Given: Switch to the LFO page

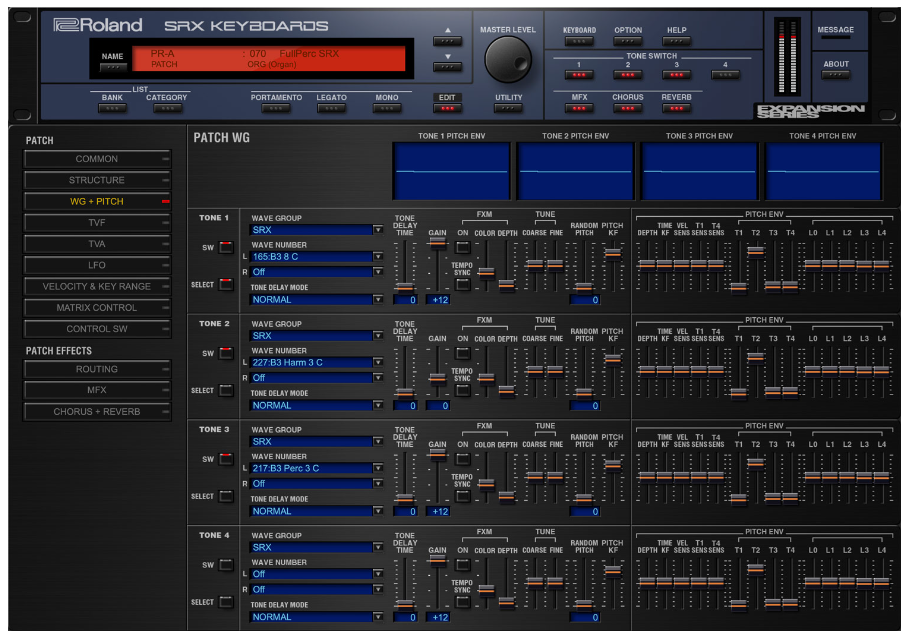Looking at the screenshot, I should click(x=97, y=265).
